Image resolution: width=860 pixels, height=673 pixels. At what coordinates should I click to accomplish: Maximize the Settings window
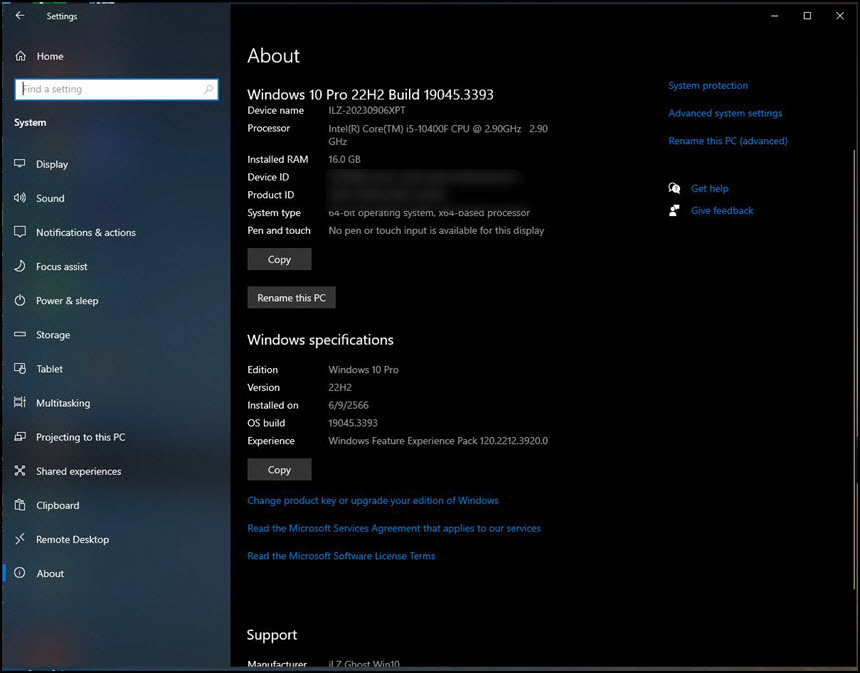point(807,15)
